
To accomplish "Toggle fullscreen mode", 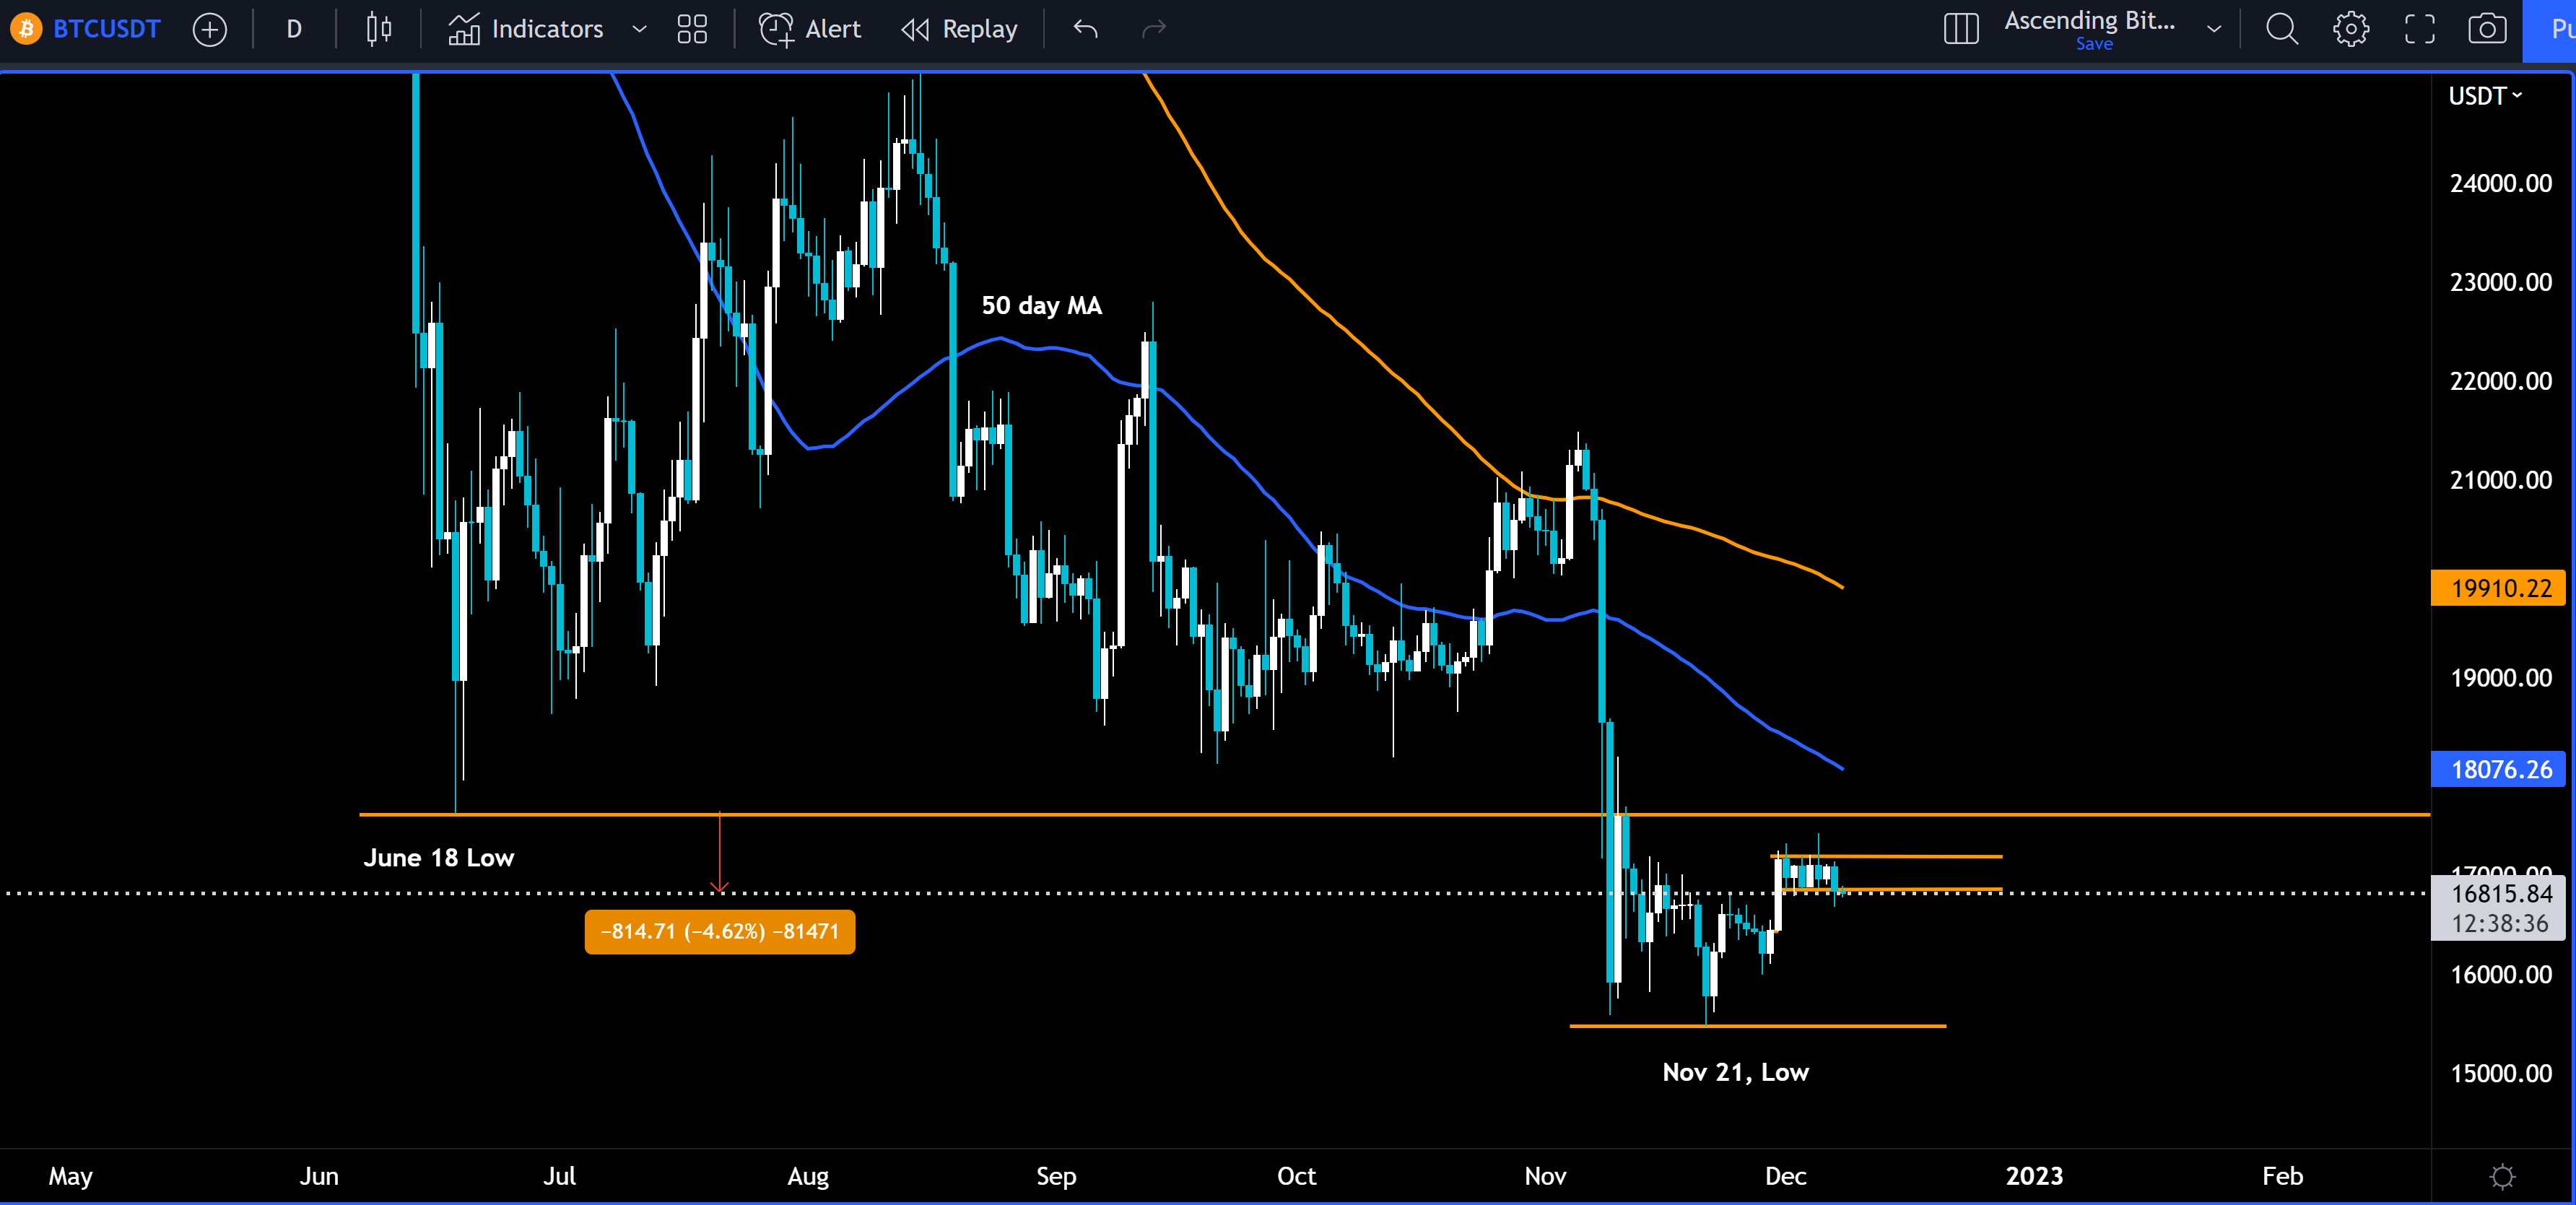I will [x=2420, y=29].
